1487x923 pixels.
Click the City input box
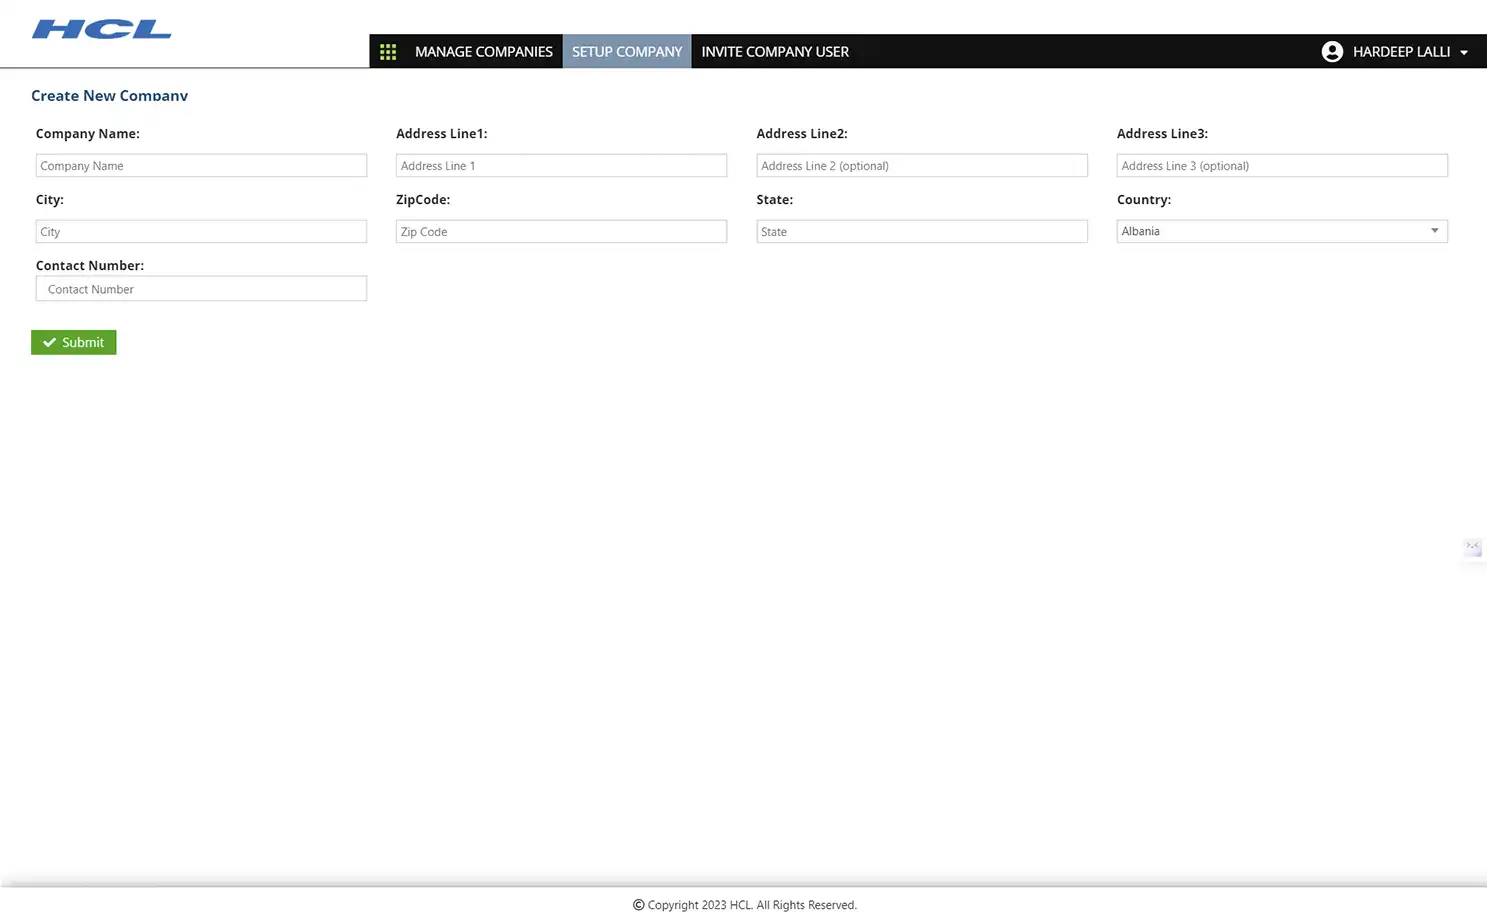(200, 231)
